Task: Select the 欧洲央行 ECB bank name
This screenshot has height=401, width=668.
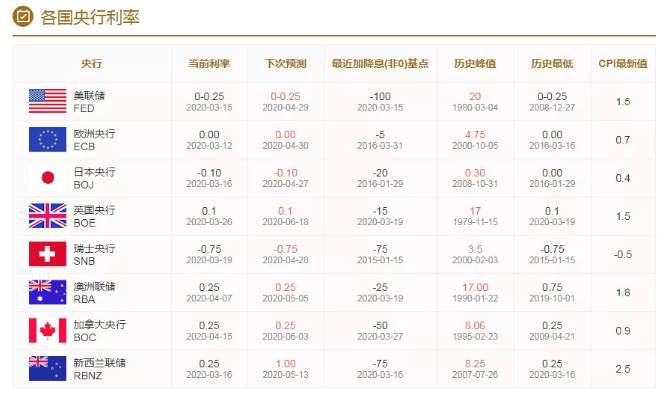Action: click(94, 140)
